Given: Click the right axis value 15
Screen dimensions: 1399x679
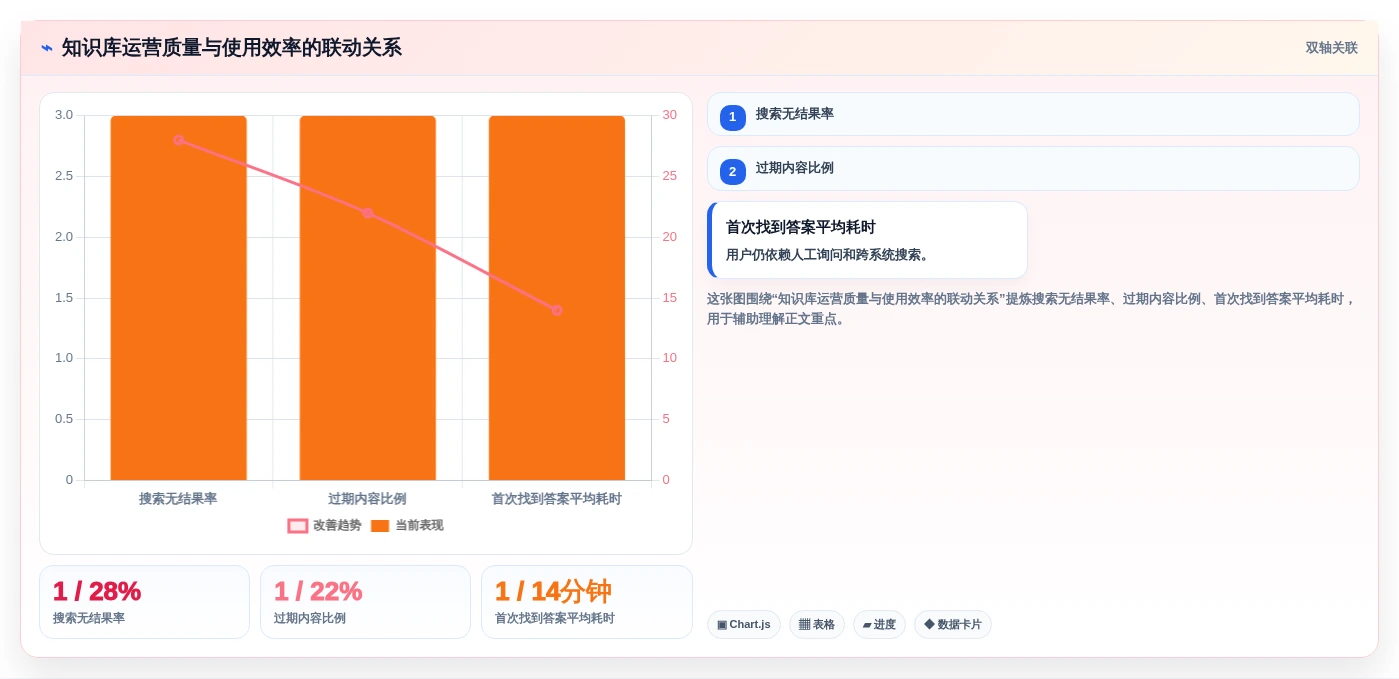Looking at the screenshot, I should click(x=669, y=297).
